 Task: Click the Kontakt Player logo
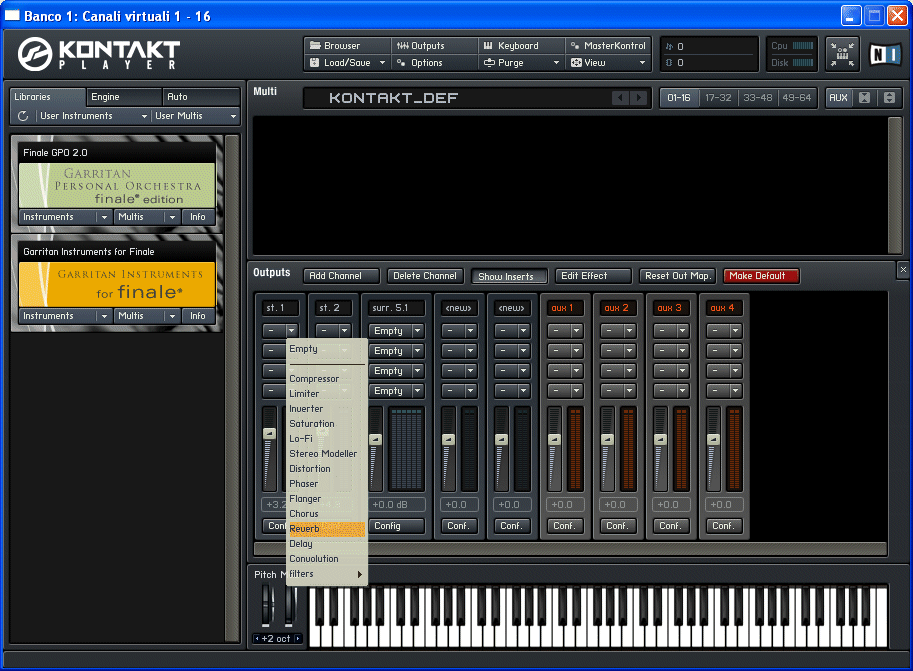100,54
